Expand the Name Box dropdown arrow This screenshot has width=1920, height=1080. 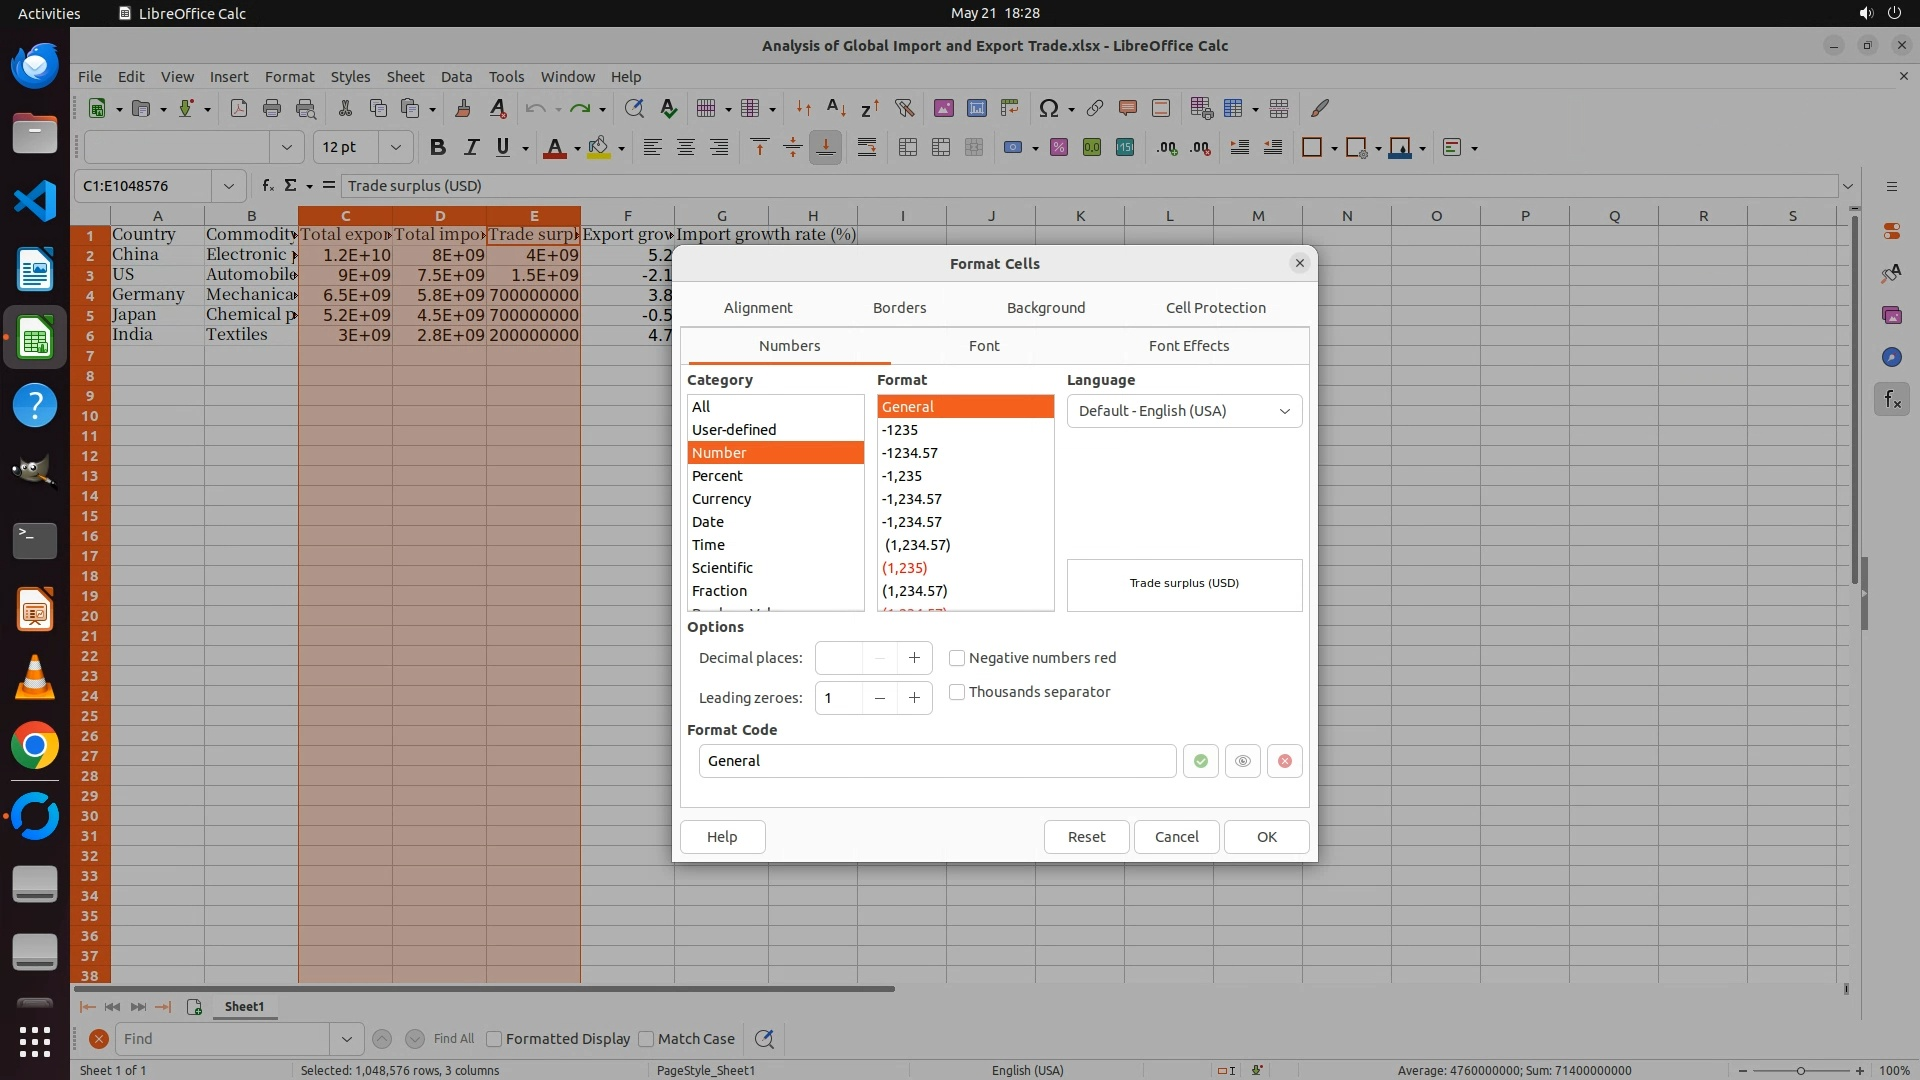click(229, 186)
